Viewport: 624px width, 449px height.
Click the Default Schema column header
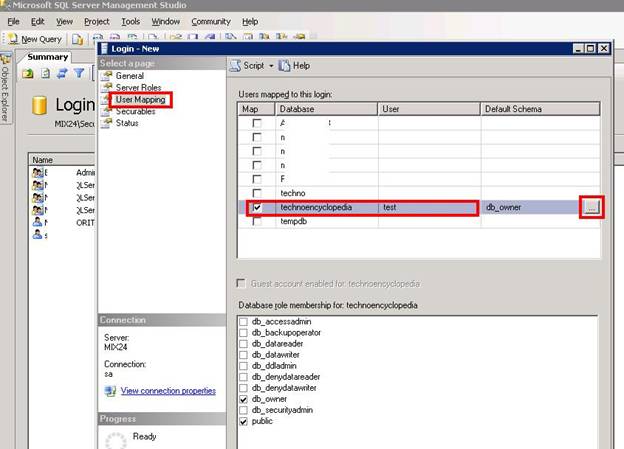pos(540,109)
